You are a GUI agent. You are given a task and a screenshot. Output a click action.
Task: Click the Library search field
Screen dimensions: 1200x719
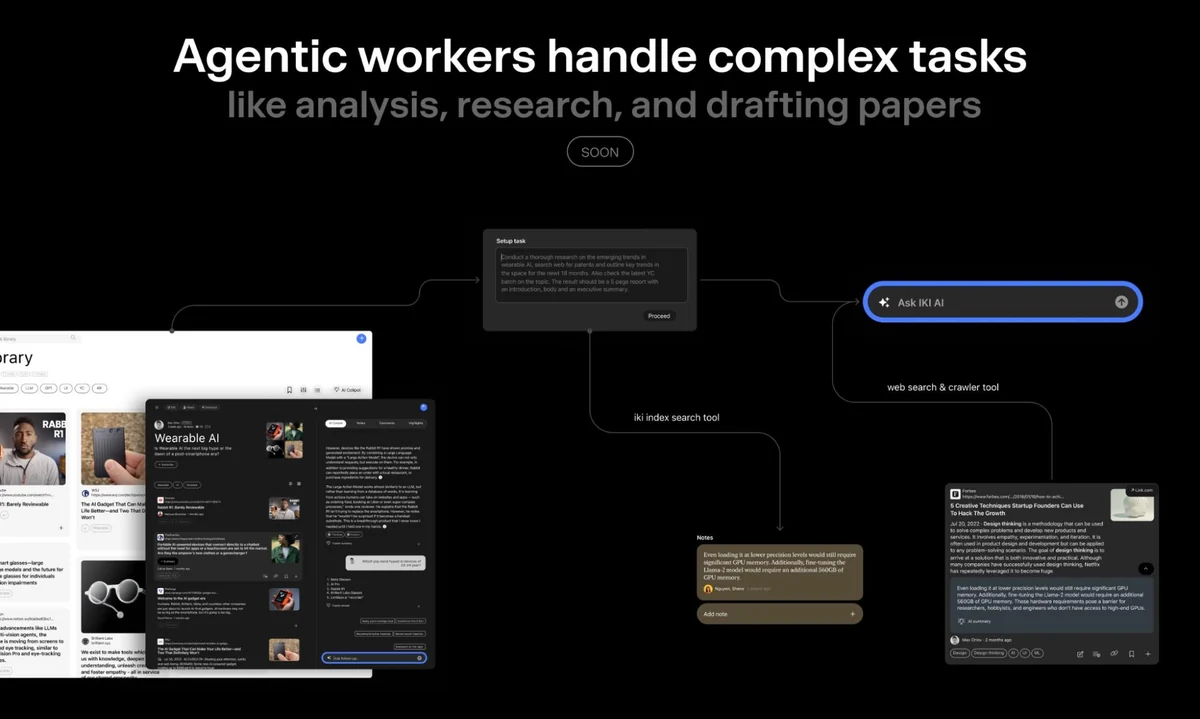(x=38, y=338)
